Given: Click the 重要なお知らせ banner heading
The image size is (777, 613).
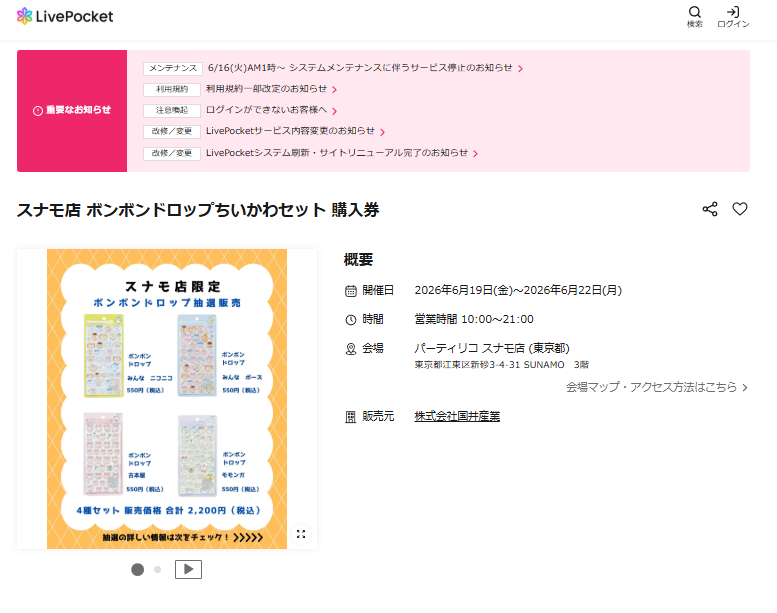Looking at the screenshot, I should click(72, 111).
